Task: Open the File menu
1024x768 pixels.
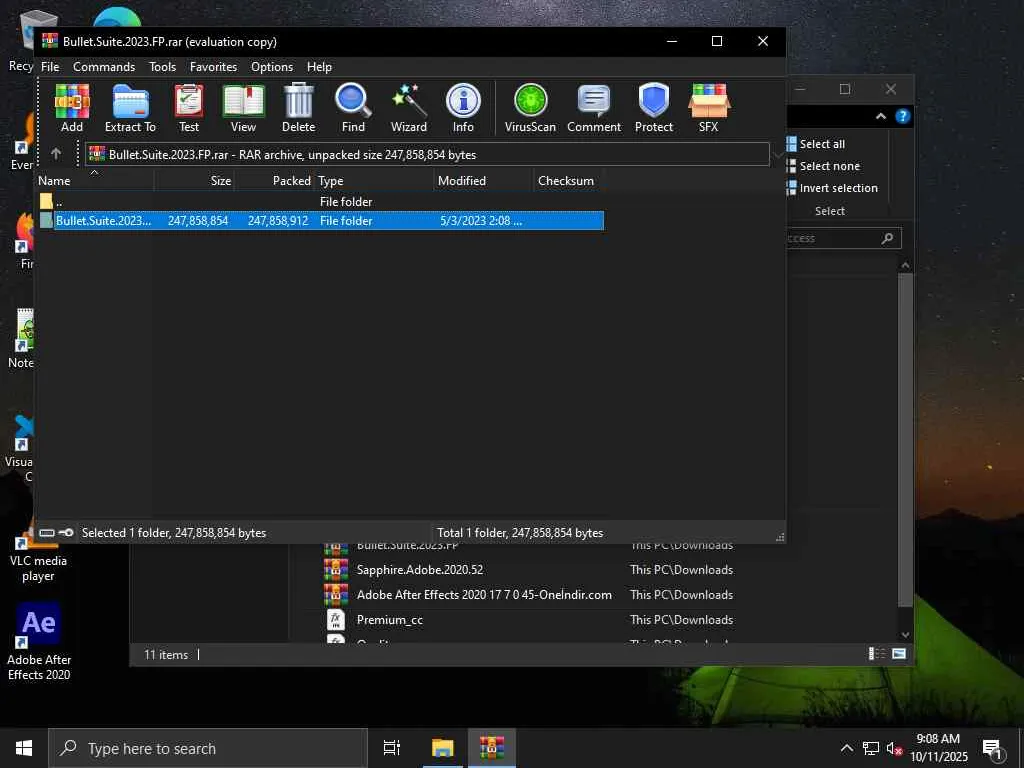Action: [x=50, y=67]
